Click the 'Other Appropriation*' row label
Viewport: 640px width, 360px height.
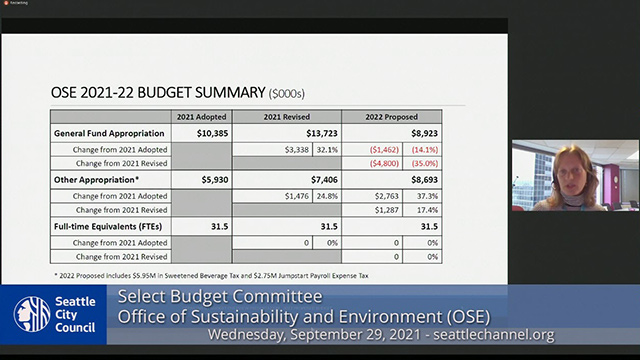pos(96,180)
